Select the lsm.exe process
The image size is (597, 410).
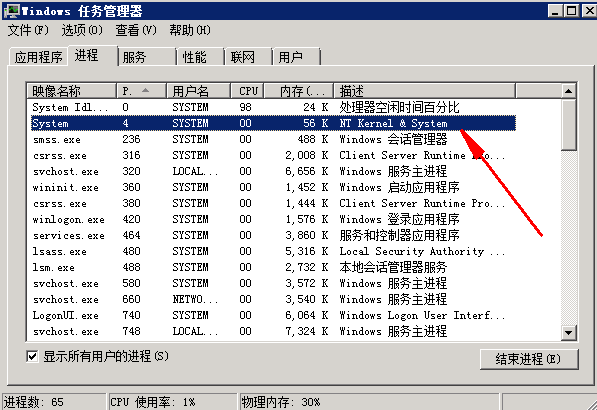coord(273,267)
